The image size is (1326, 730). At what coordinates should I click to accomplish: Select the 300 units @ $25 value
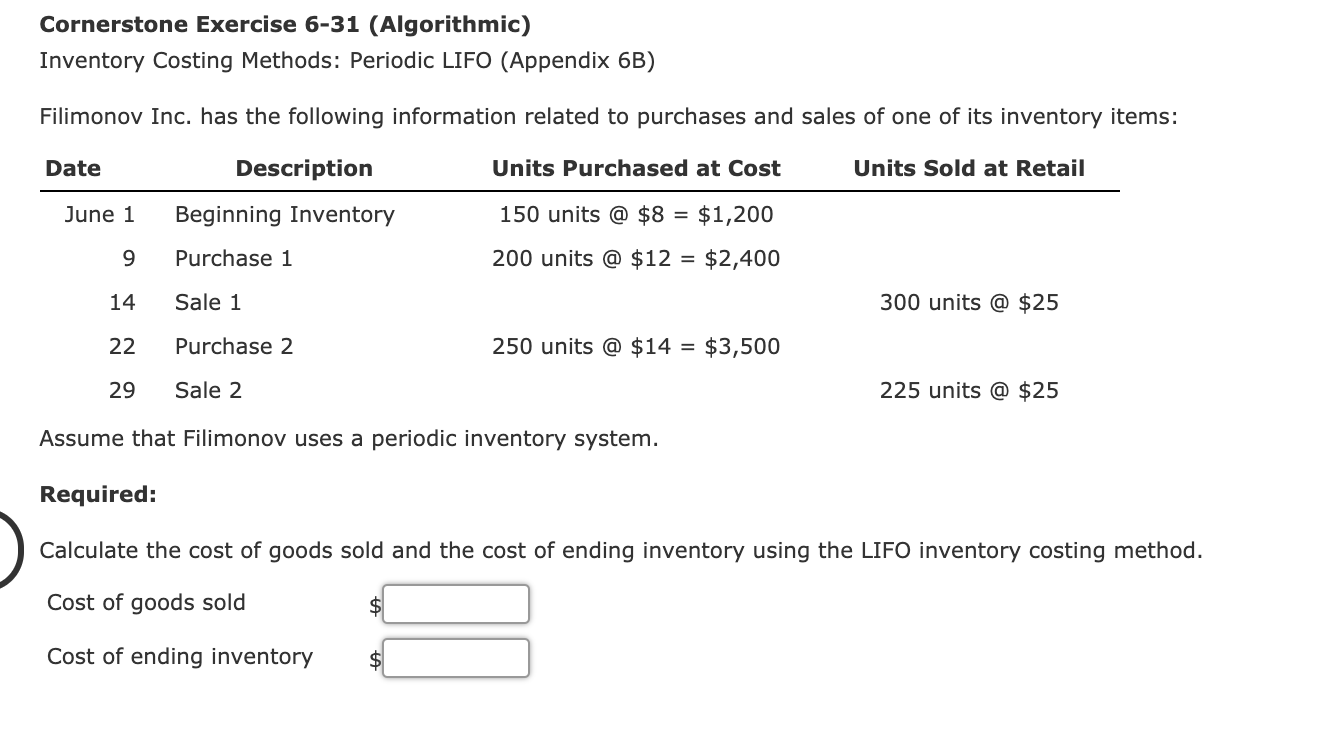[968, 302]
